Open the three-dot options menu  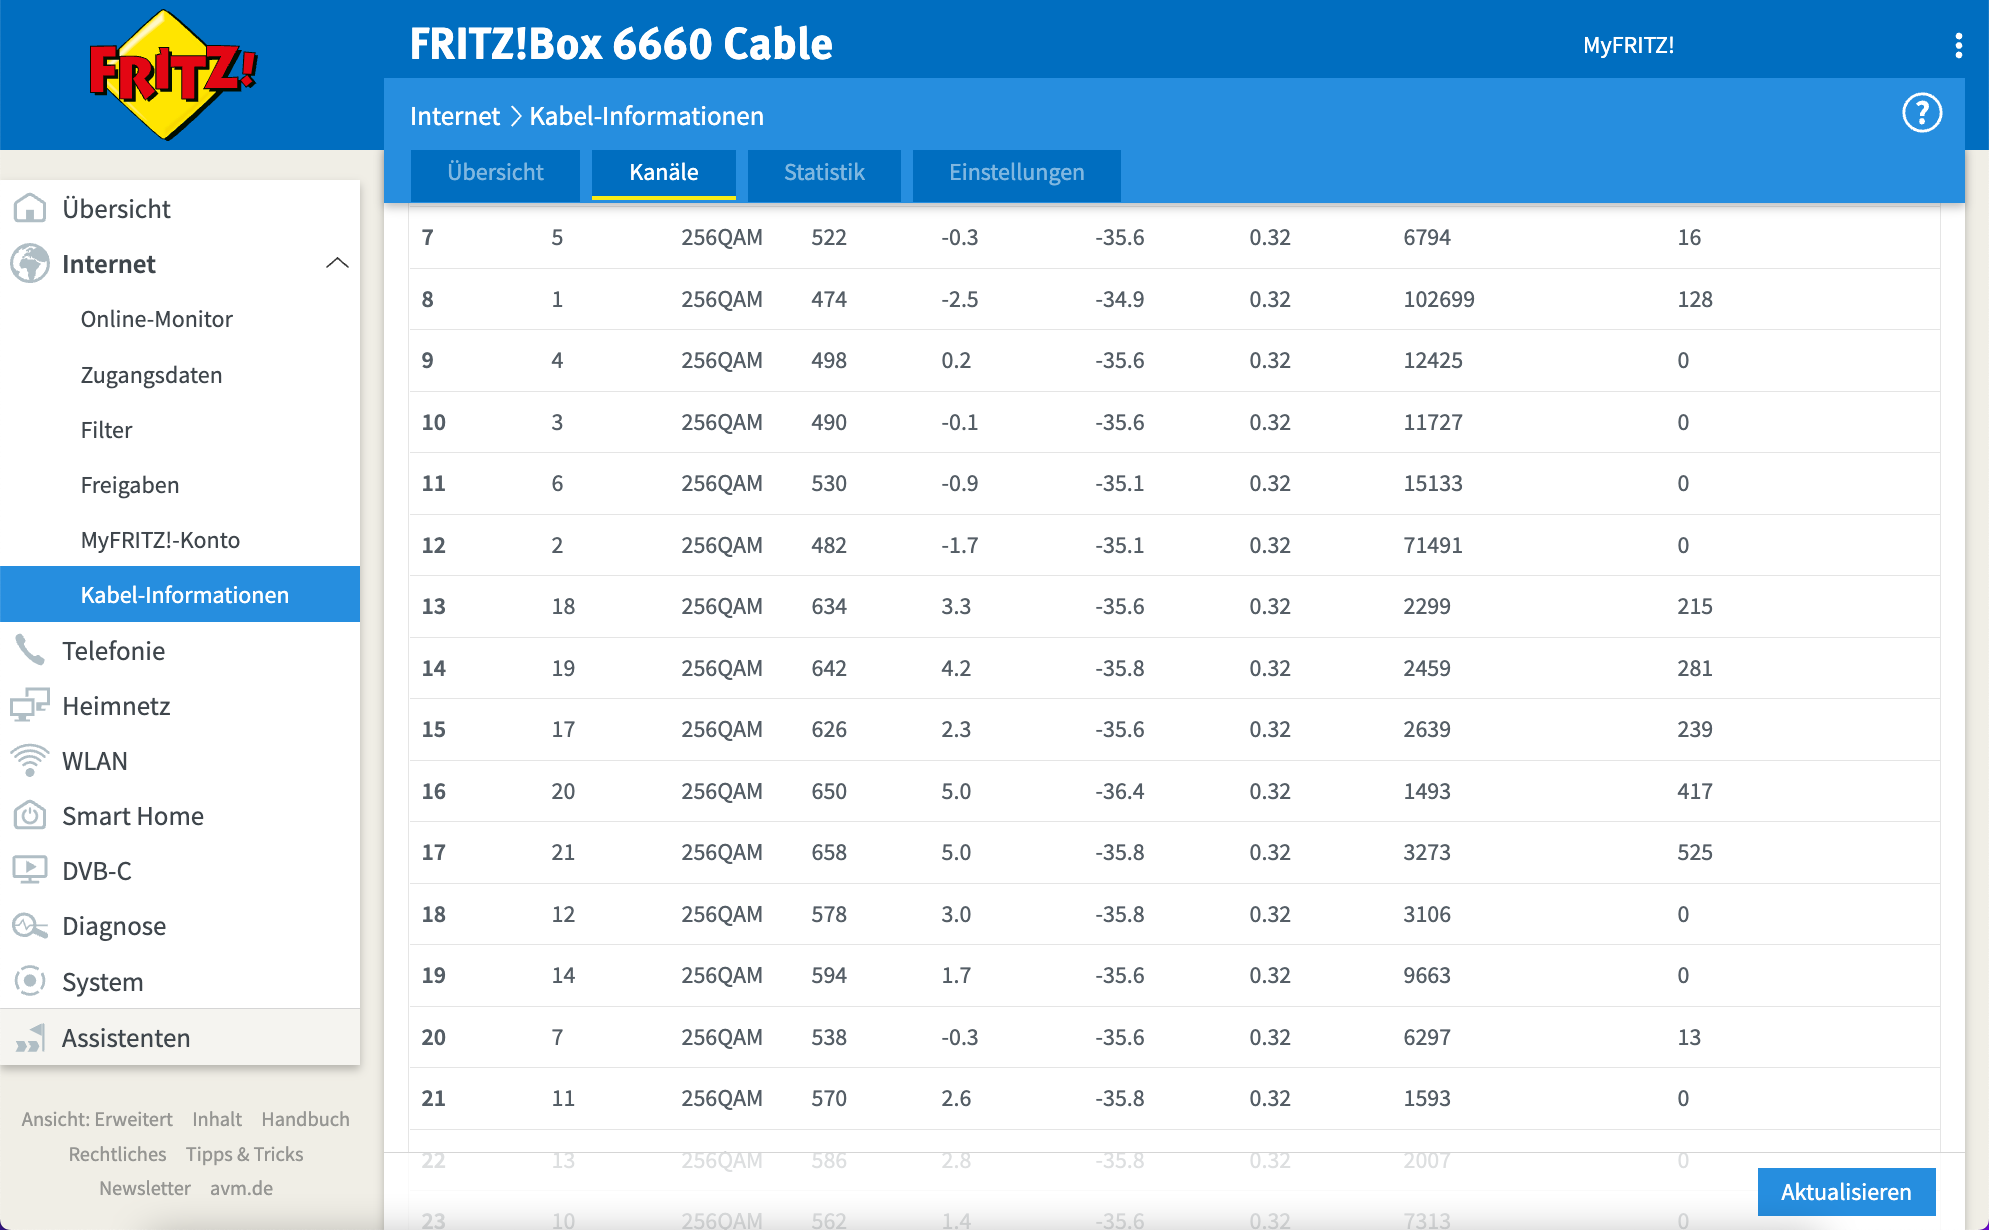coord(1958,45)
